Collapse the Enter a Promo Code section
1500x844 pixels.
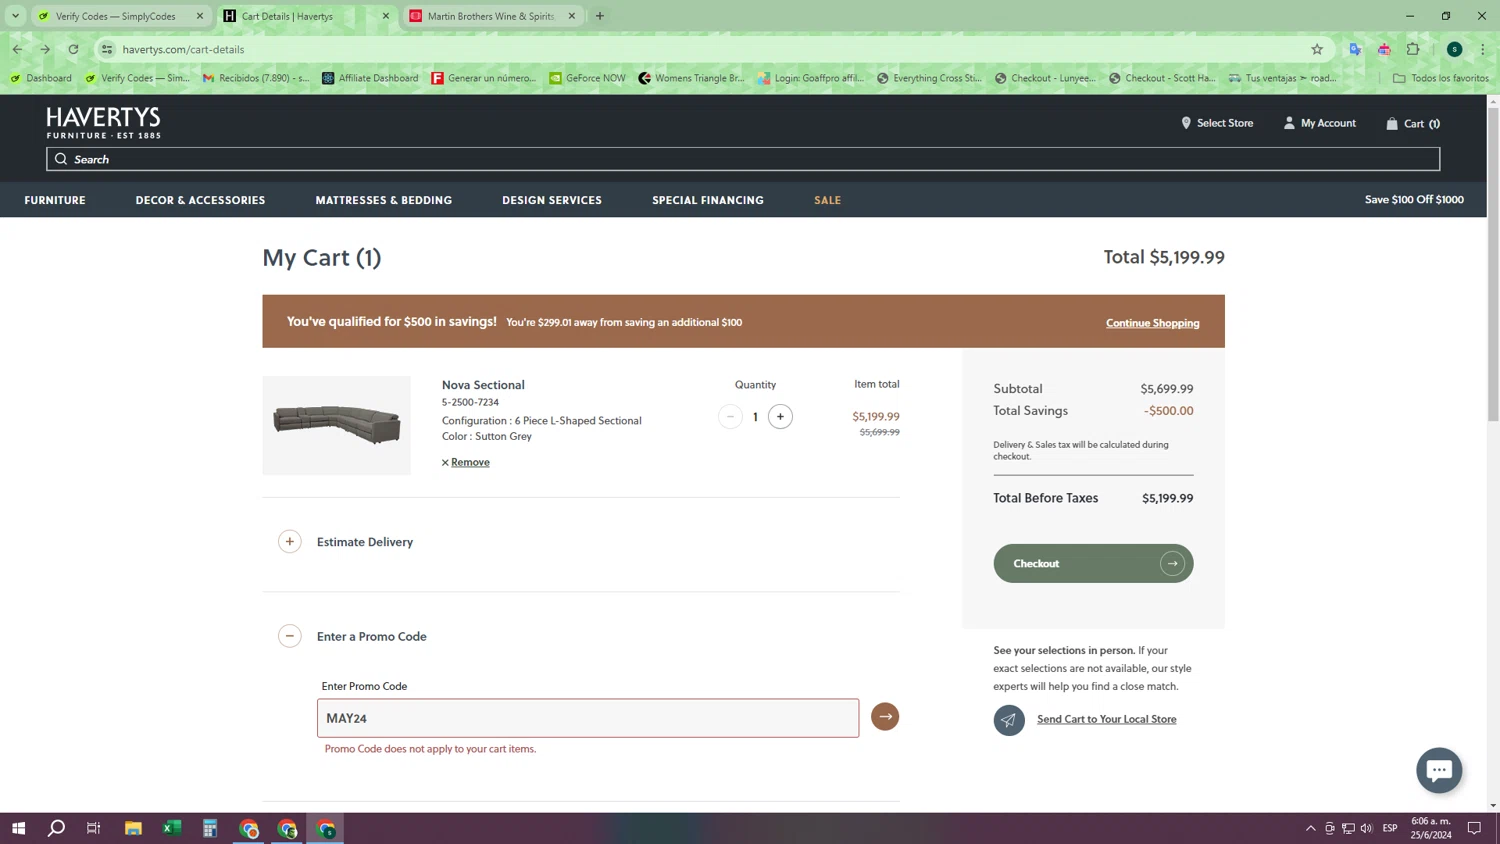tap(290, 636)
